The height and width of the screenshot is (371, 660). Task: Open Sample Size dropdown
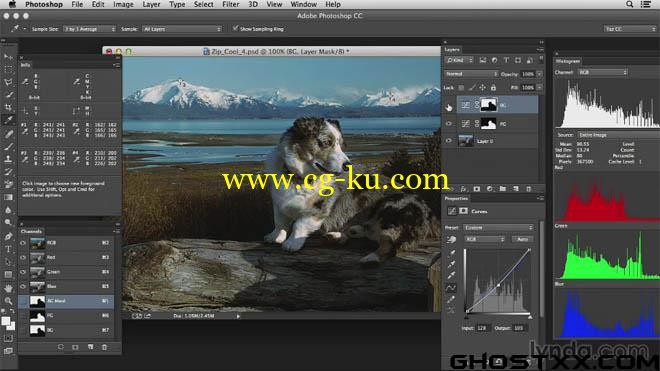pyautogui.click(x=89, y=29)
